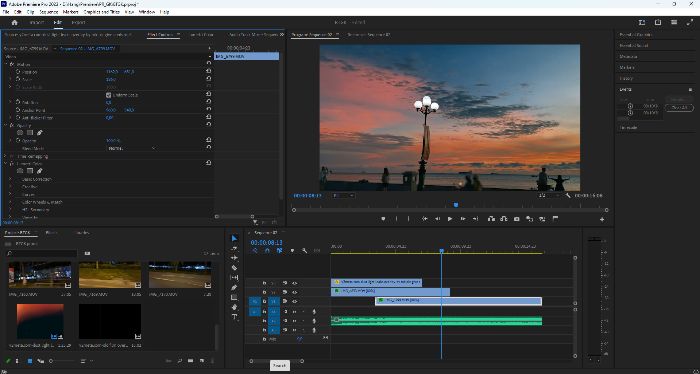Open the Sequence menu

(x=49, y=12)
